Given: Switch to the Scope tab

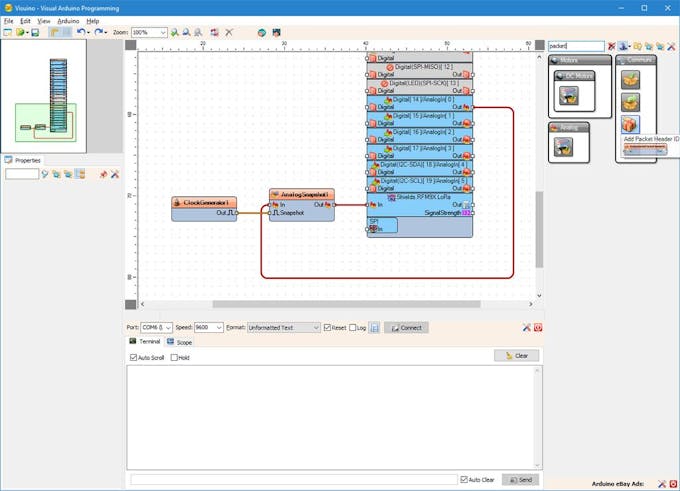Looking at the screenshot, I should click(180, 342).
